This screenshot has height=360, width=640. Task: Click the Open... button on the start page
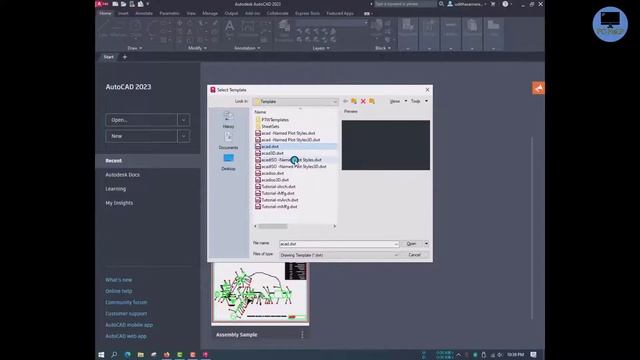coord(141,120)
